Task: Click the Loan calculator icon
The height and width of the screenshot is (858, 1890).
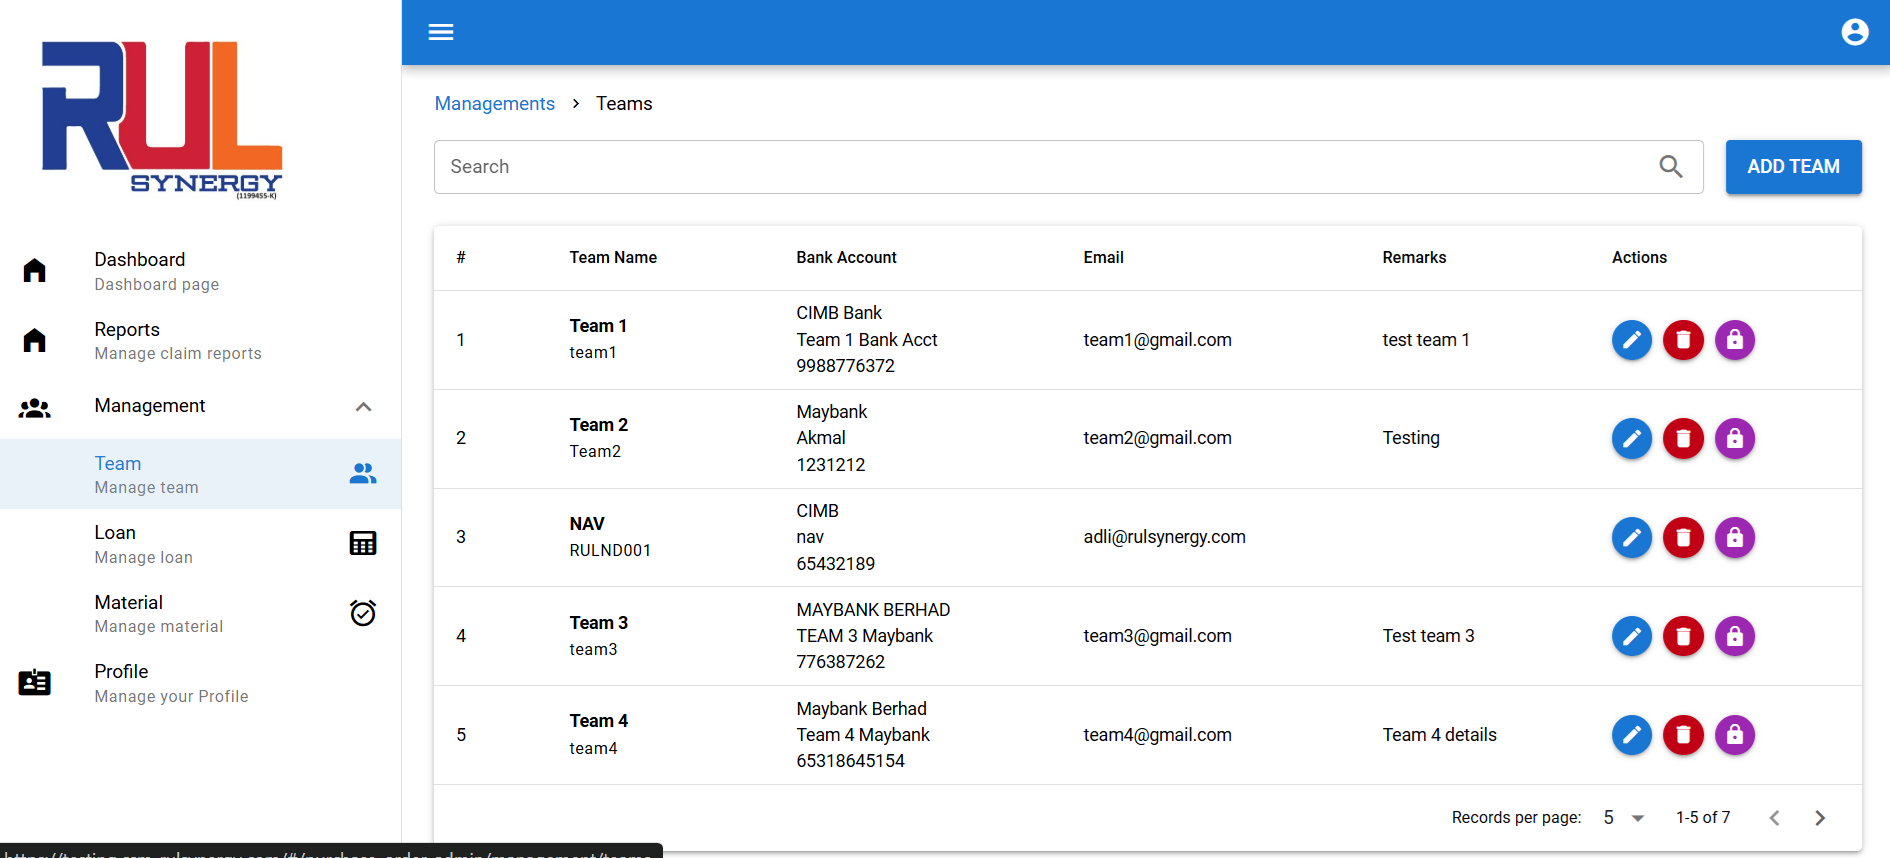Action: pyautogui.click(x=363, y=543)
